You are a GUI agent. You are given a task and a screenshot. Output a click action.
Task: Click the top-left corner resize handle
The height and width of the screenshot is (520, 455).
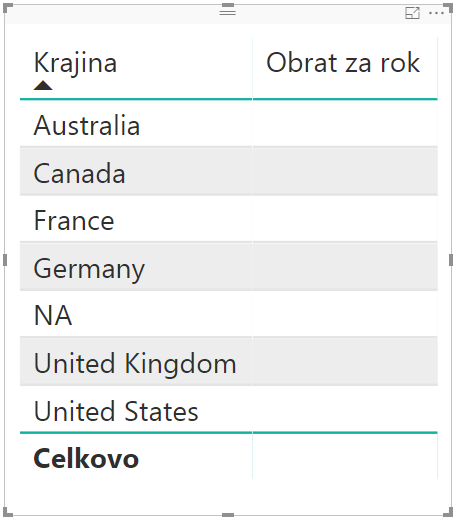8,8
